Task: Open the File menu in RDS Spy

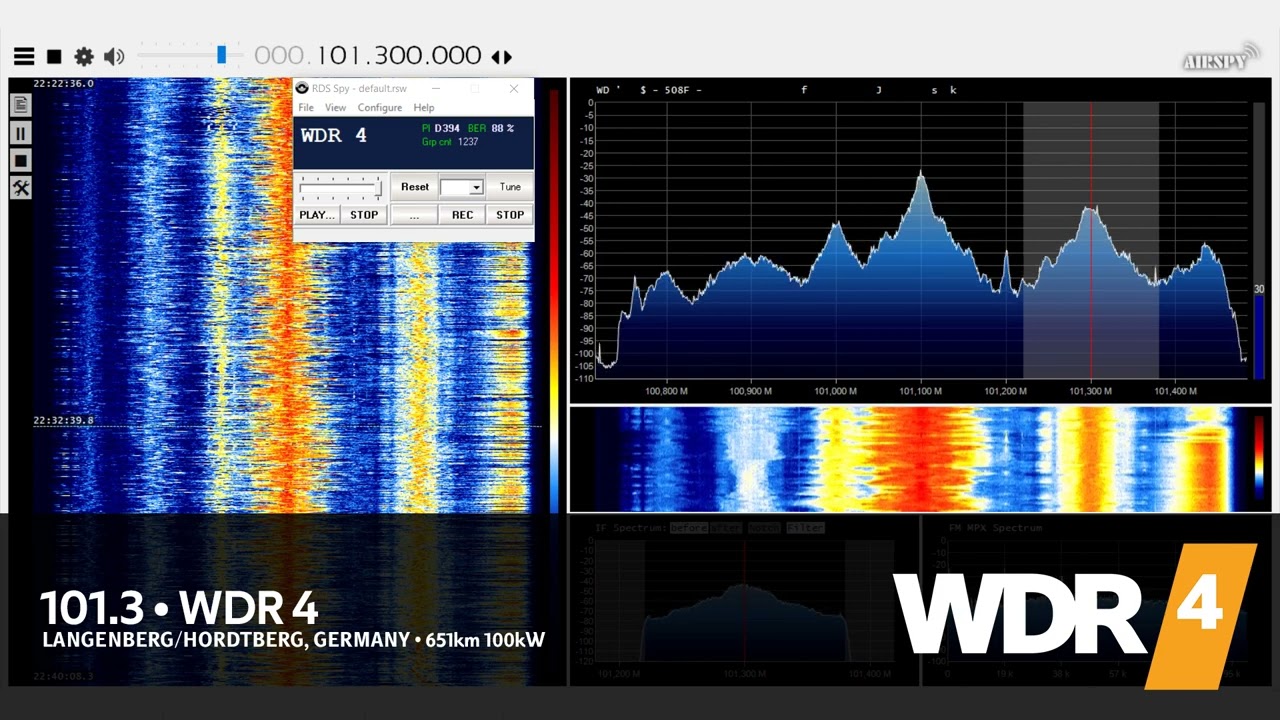Action: tap(306, 108)
